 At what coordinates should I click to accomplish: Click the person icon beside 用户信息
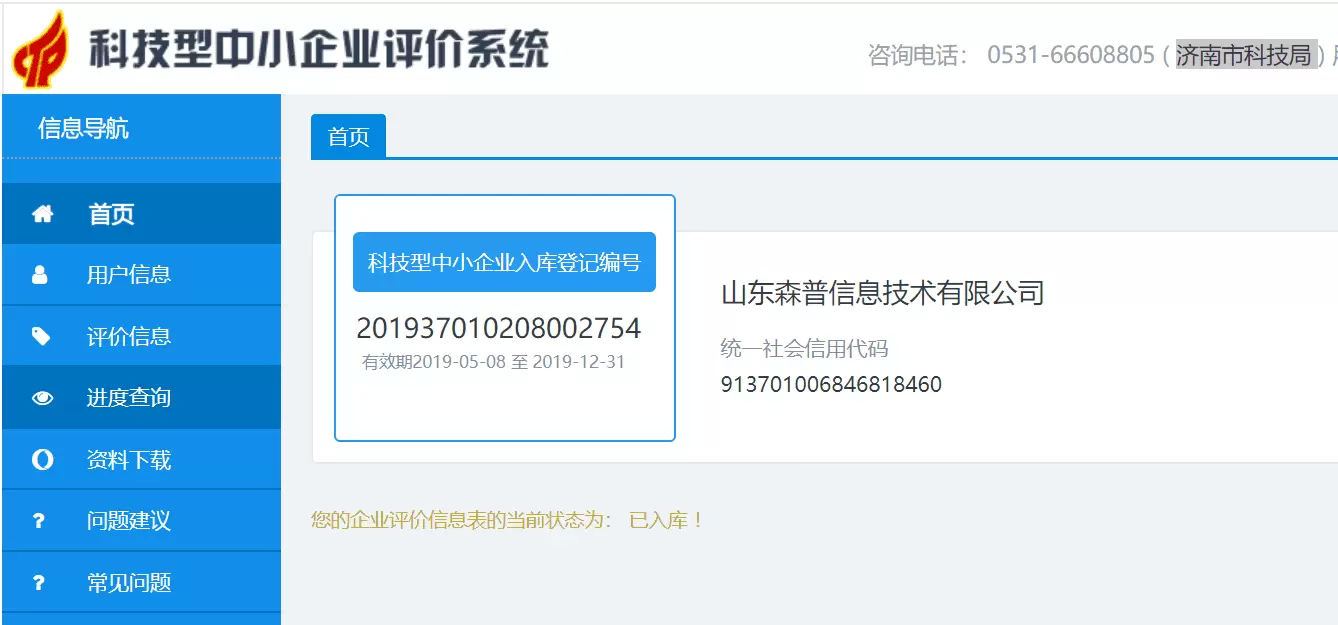[40, 275]
